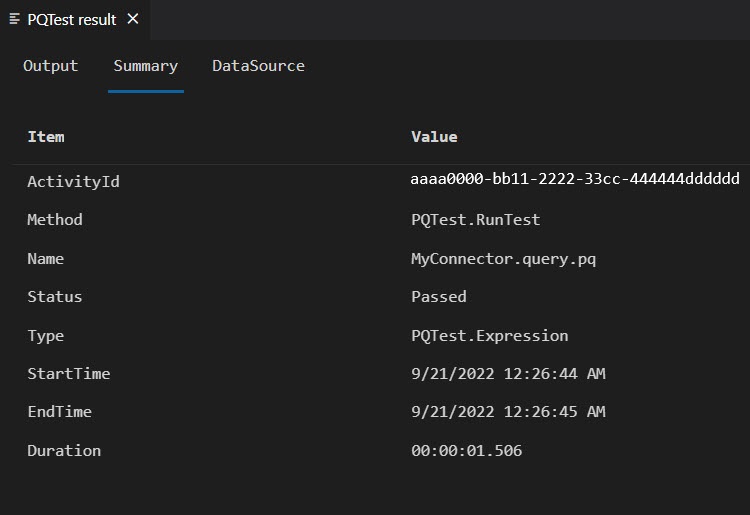The height and width of the screenshot is (515, 750).
Task: Click the EndTime timestamp value
Action: (508, 412)
